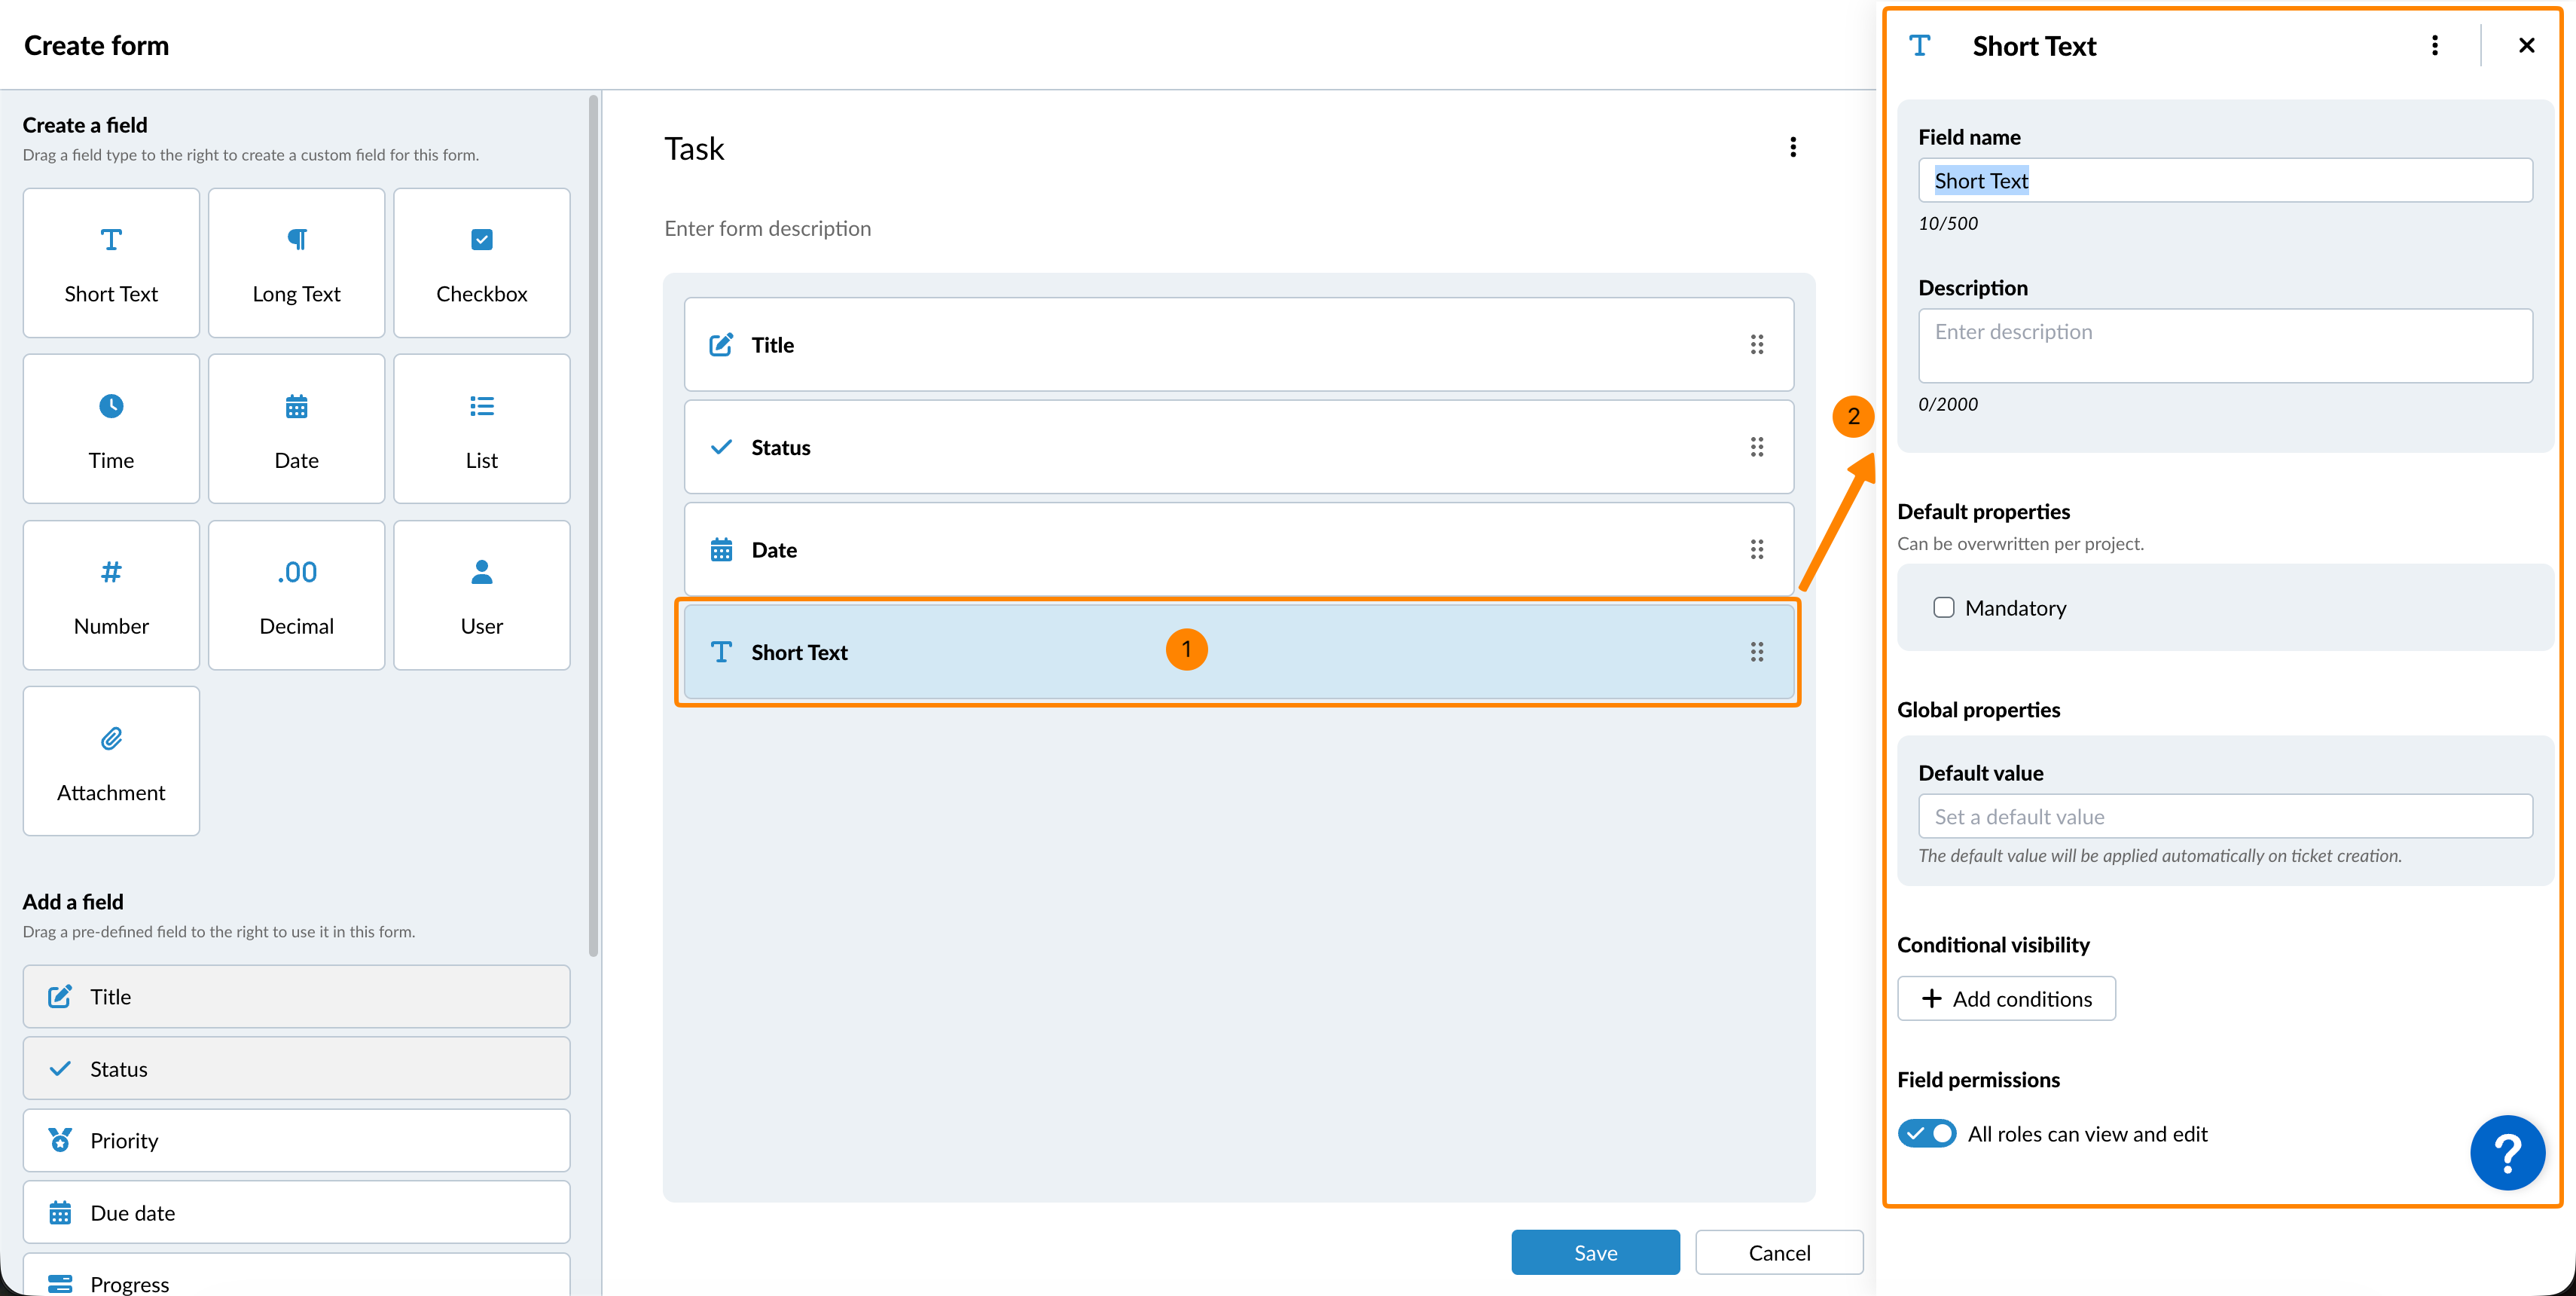Choose the Checkbox field type tile
This screenshot has height=1296, width=2576.
coord(481,263)
